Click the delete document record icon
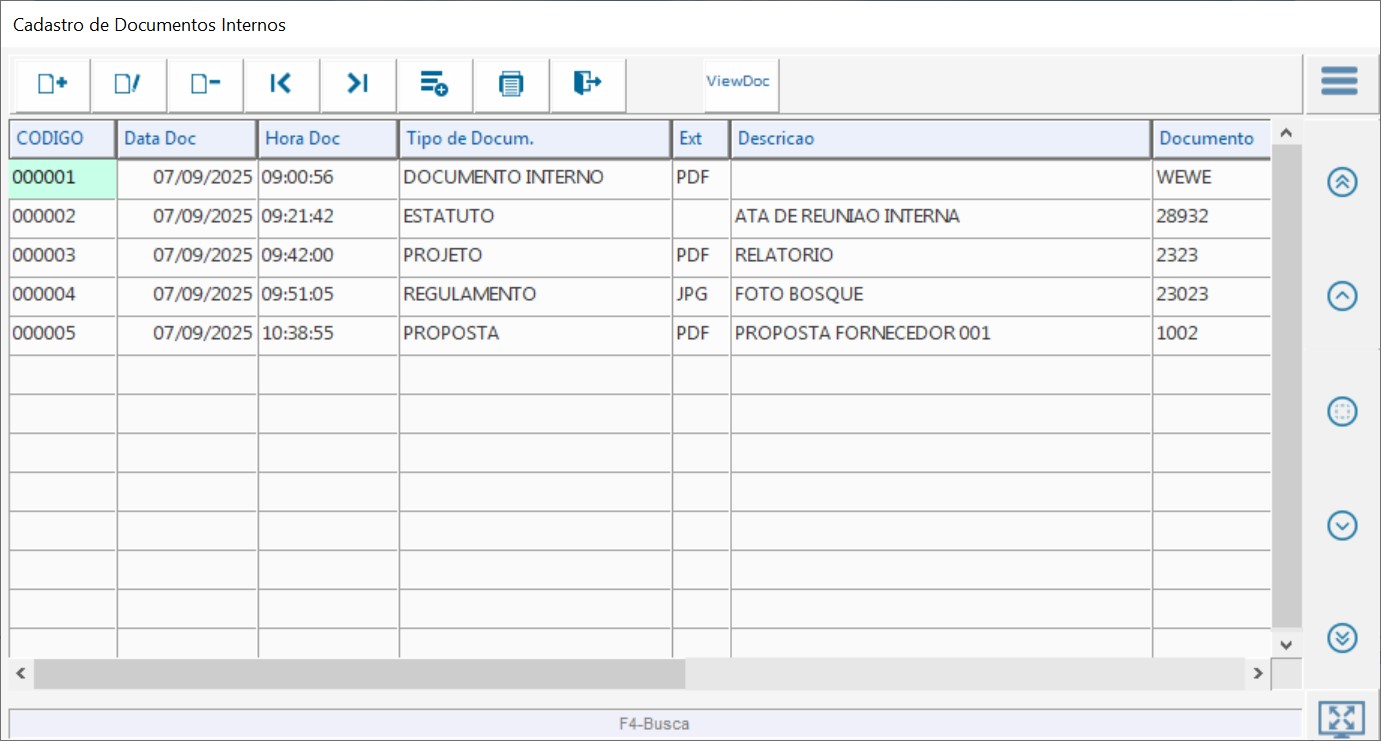This screenshot has height=741, width=1381. point(205,85)
